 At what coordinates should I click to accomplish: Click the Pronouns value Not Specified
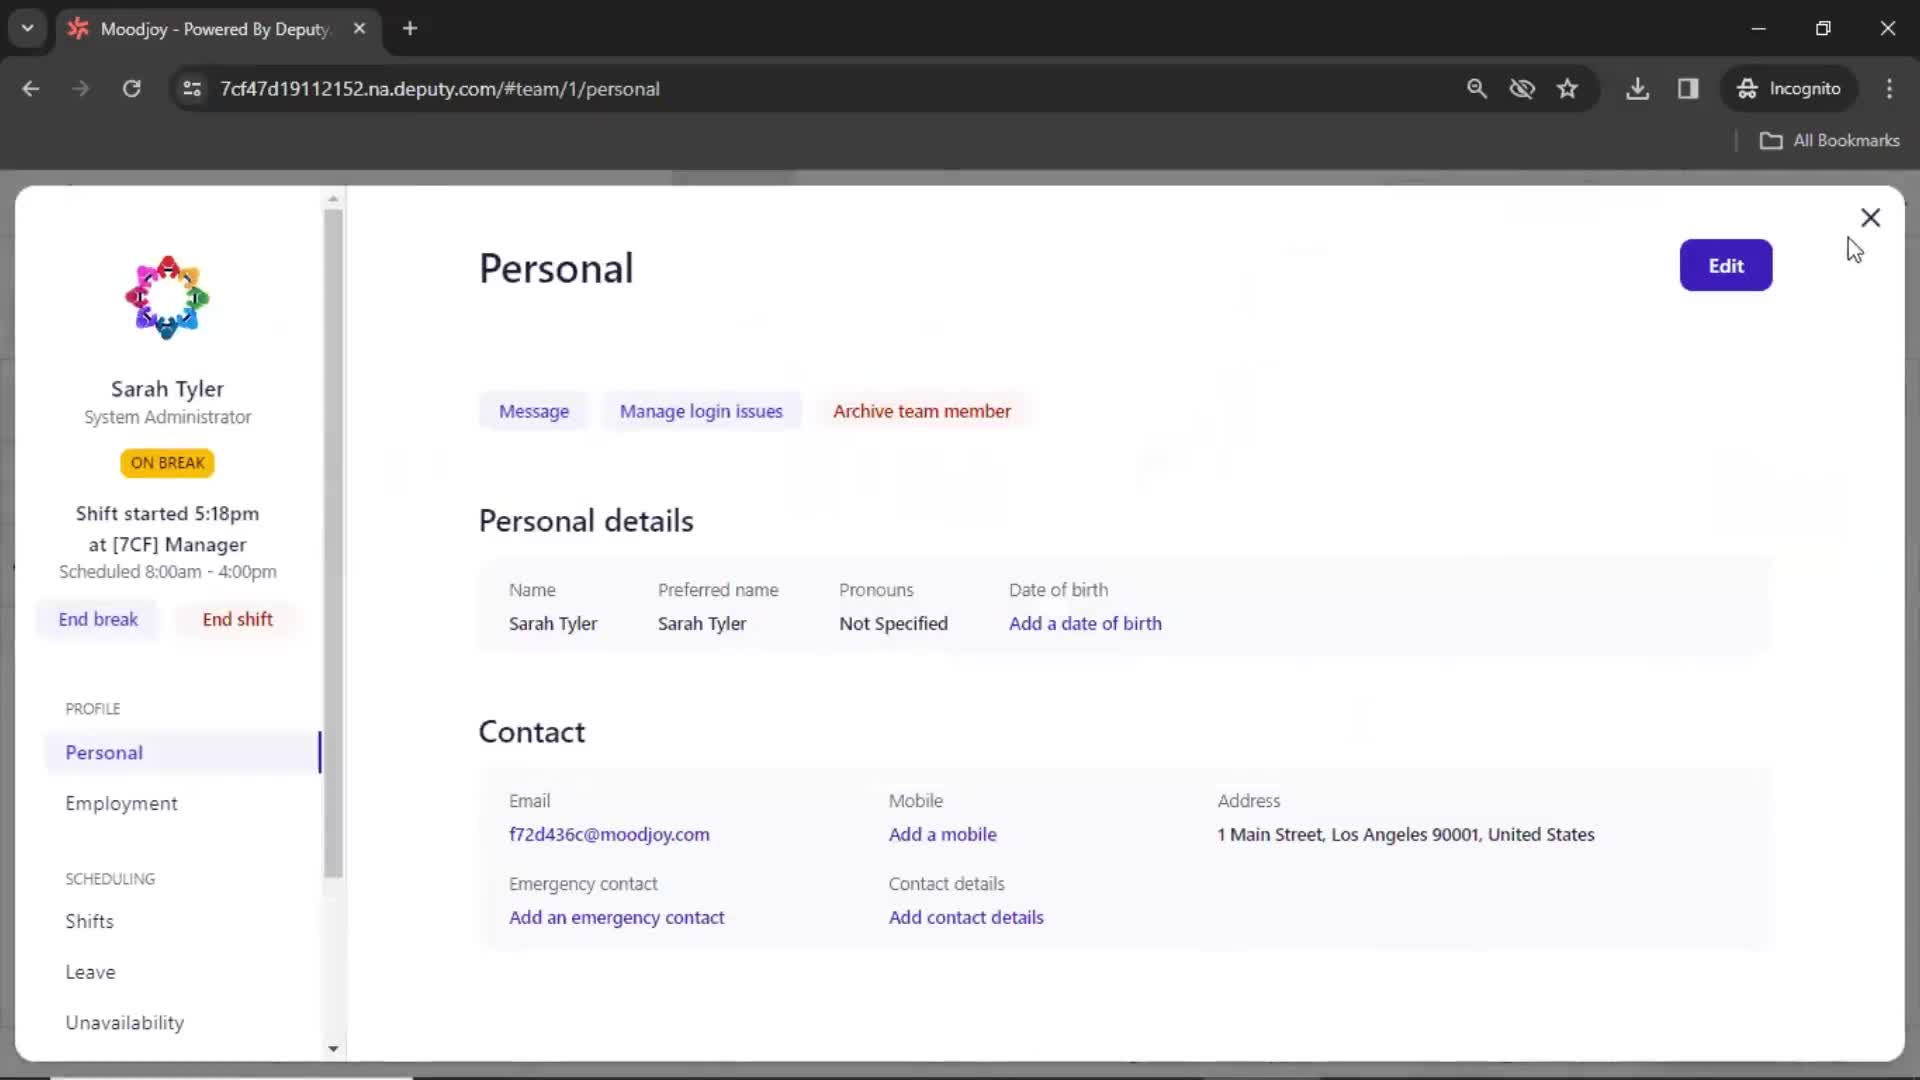click(893, 623)
